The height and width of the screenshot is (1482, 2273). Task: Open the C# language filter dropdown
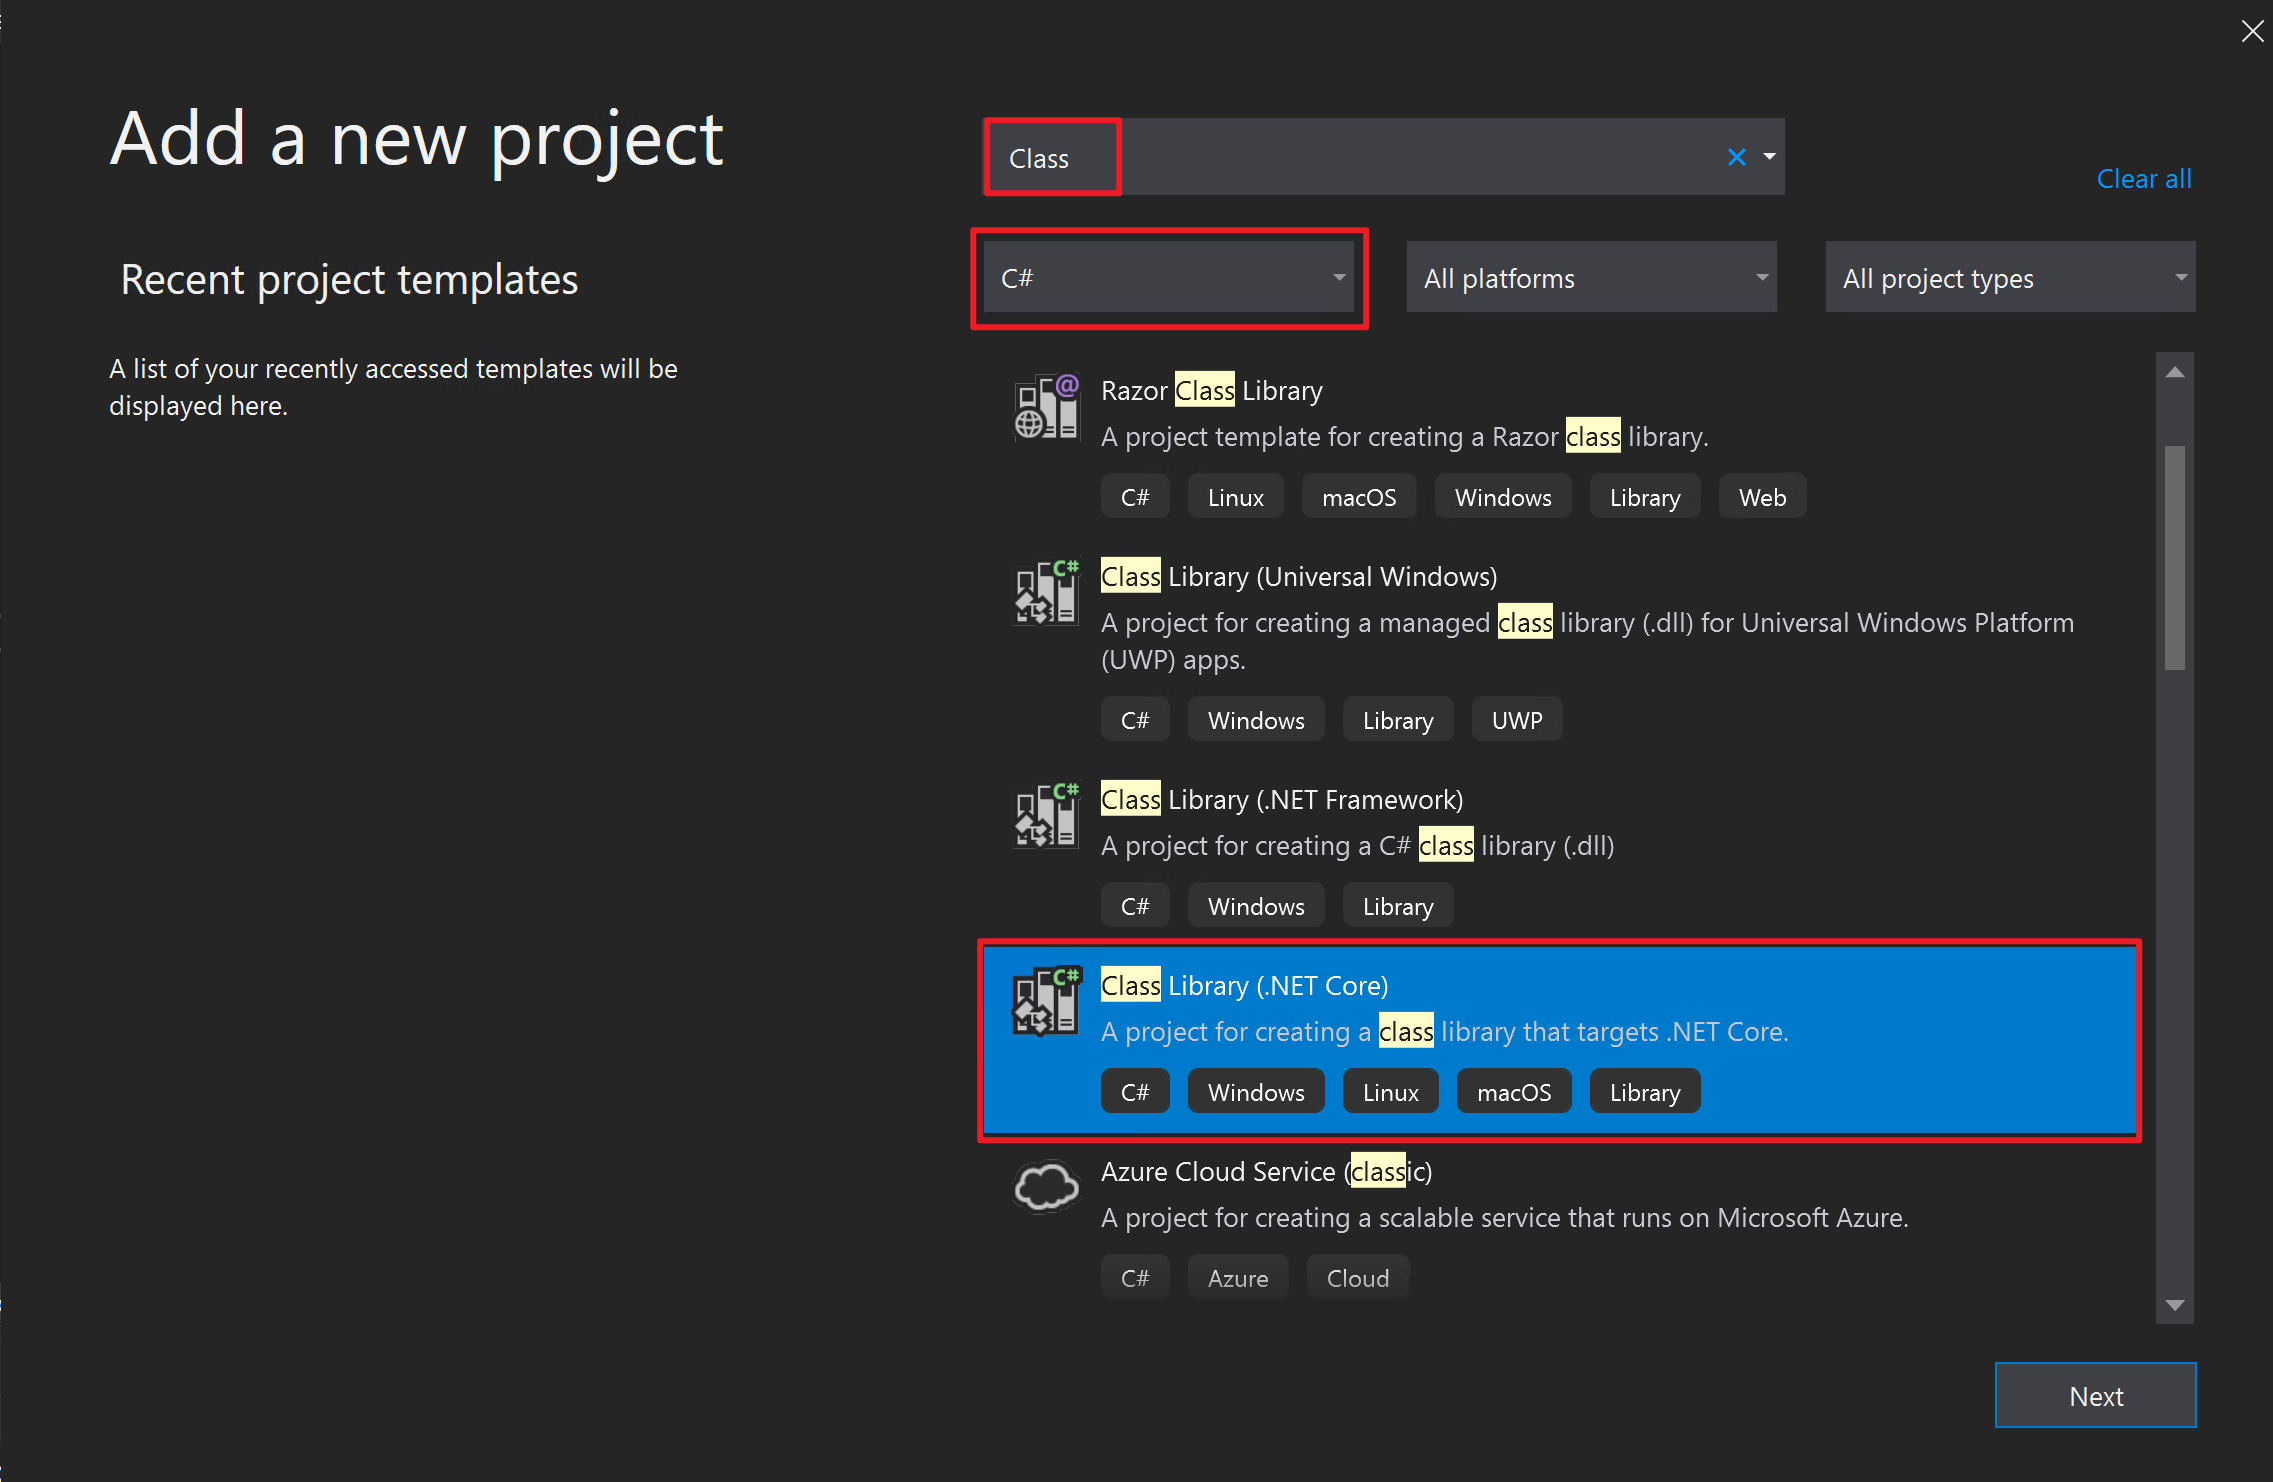[x=1168, y=278]
